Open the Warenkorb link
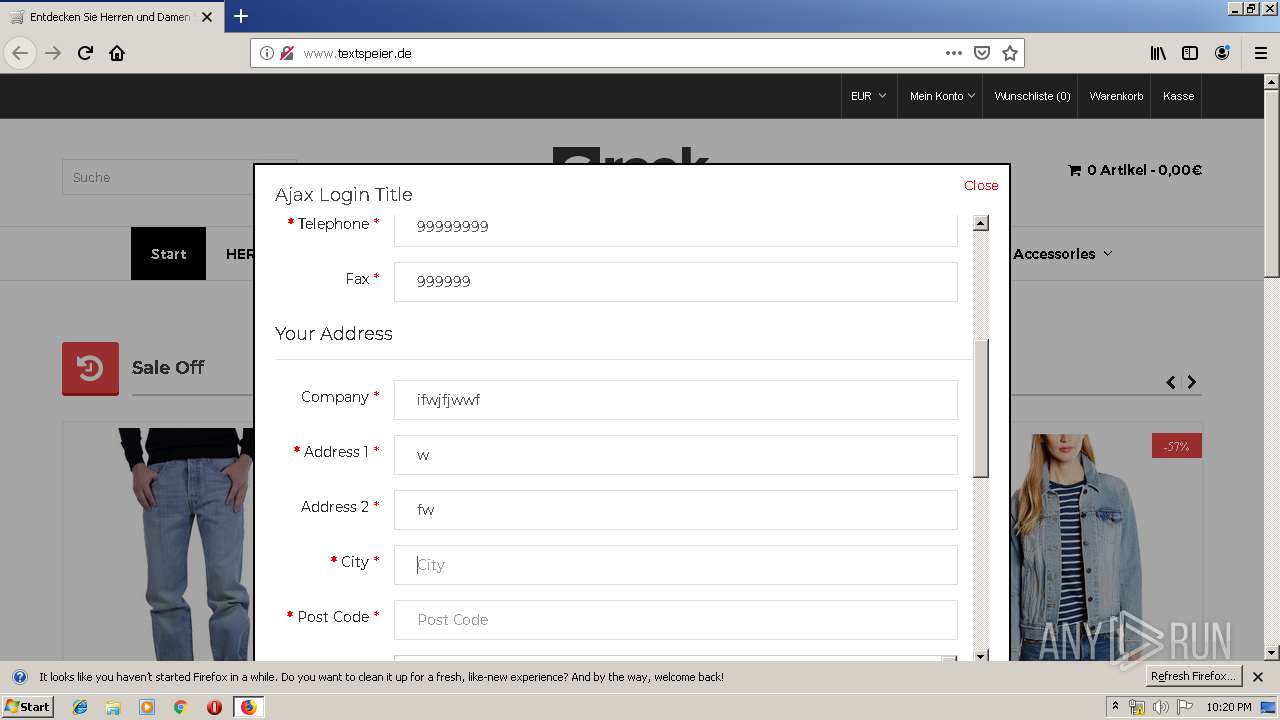Screen dimensions: 1280x720 click(x=1116, y=96)
